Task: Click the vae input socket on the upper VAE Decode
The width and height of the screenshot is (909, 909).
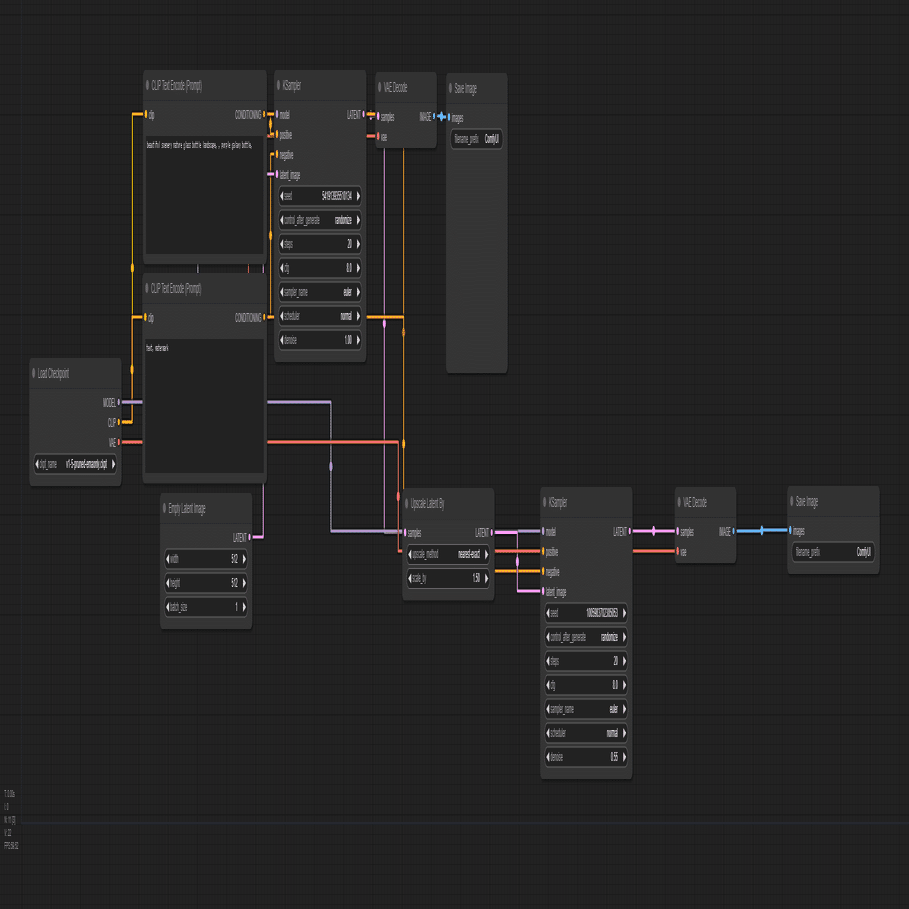Action: (x=379, y=137)
